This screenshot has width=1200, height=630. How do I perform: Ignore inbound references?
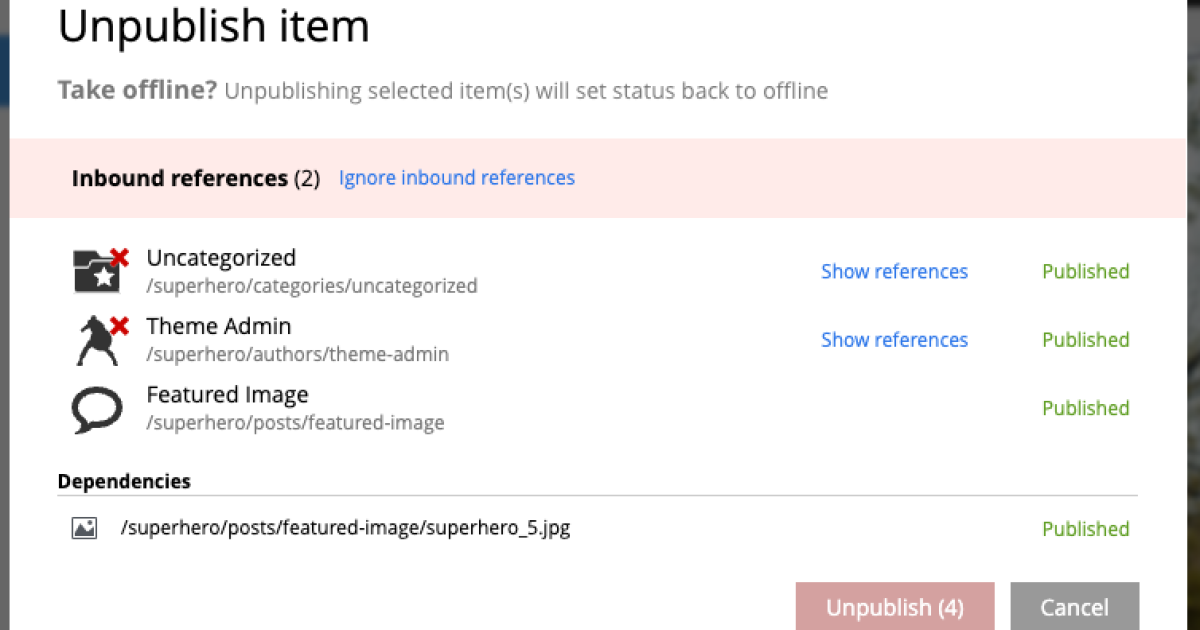click(457, 178)
